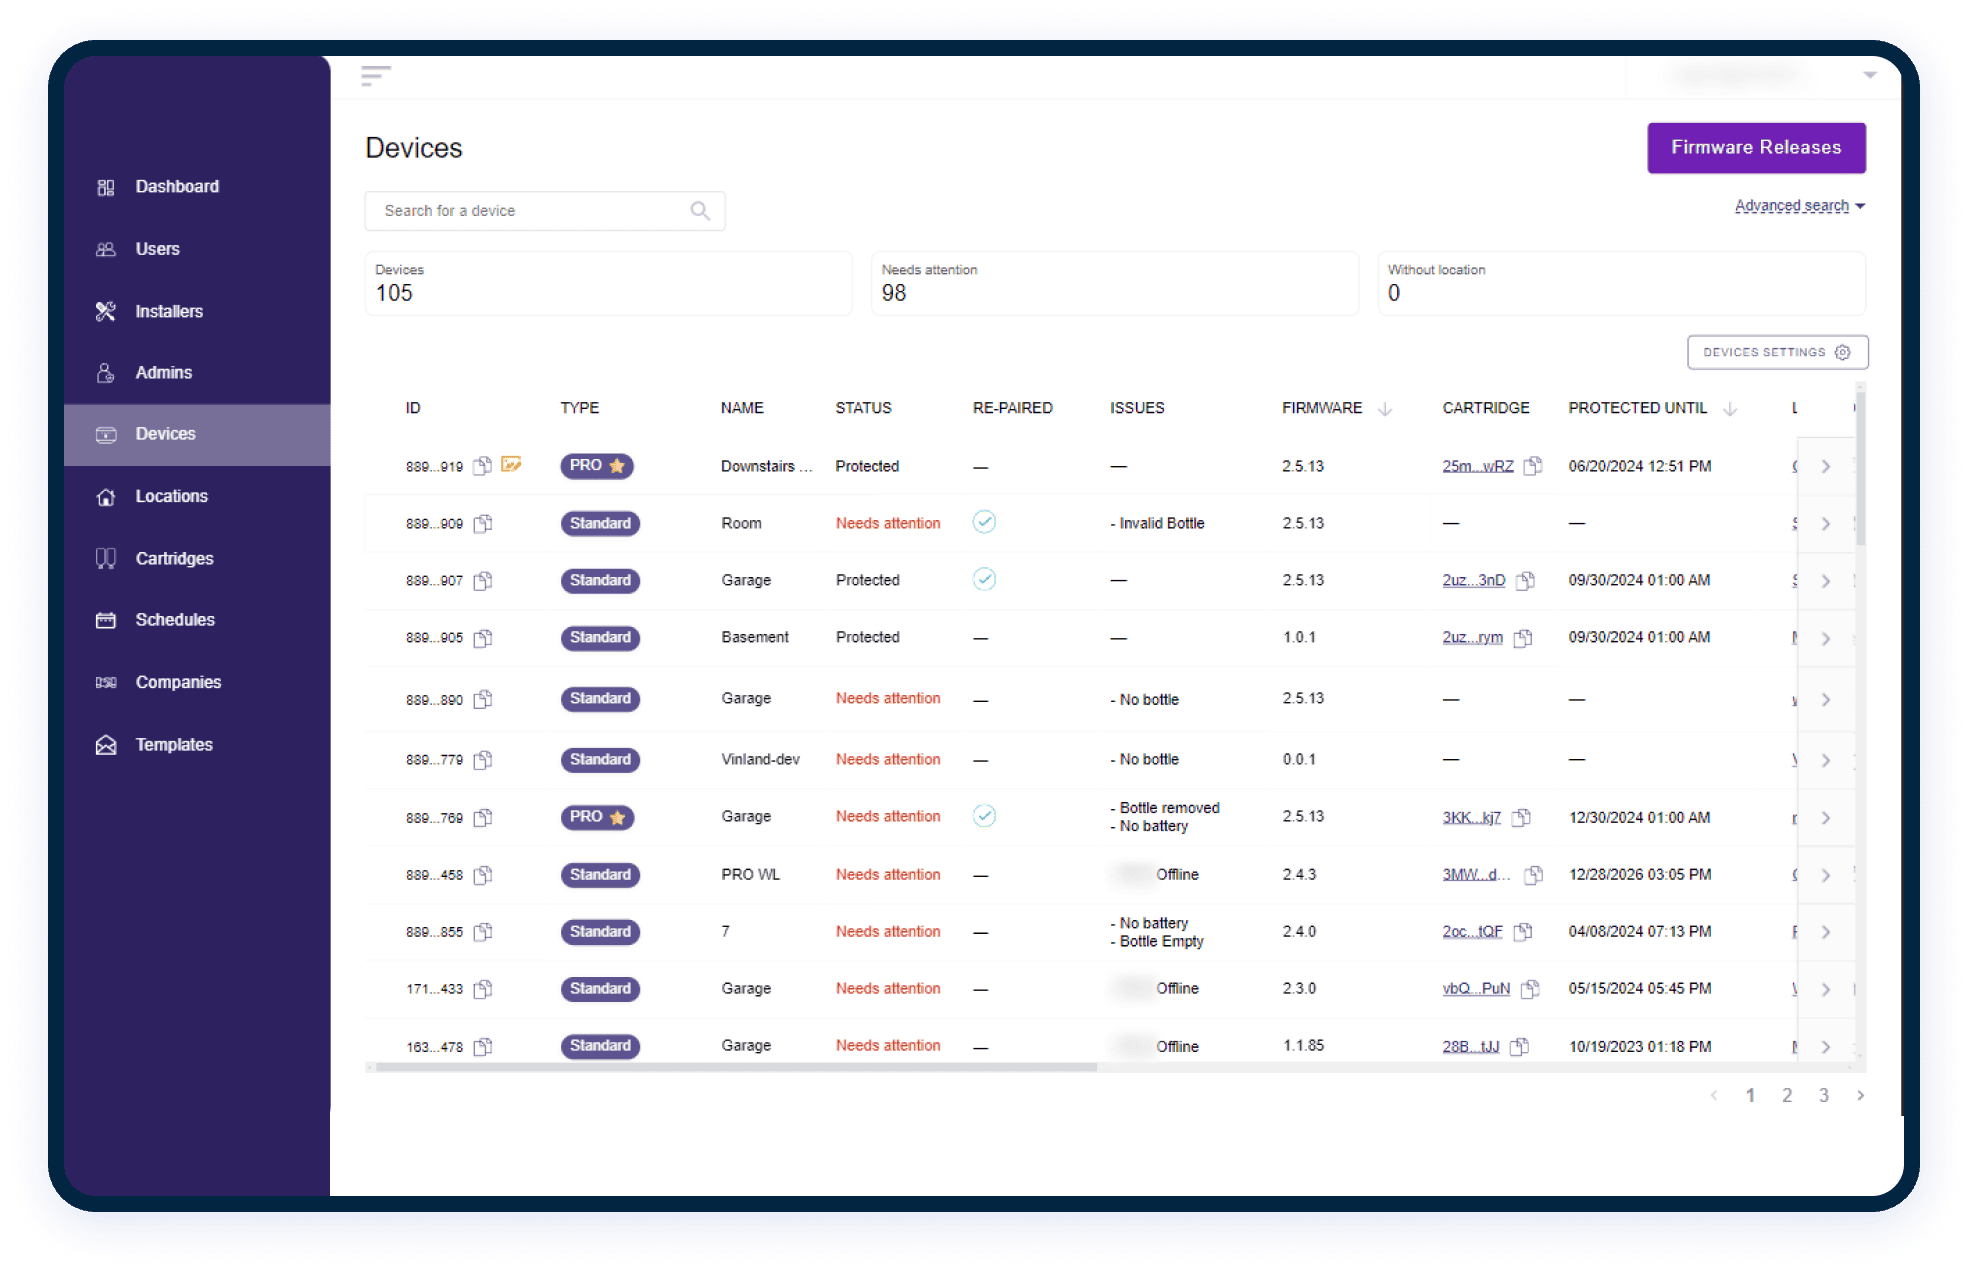Copy device ID 889...855
The width and height of the screenshot is (1972, 1272).
click(x=483, y=932)
